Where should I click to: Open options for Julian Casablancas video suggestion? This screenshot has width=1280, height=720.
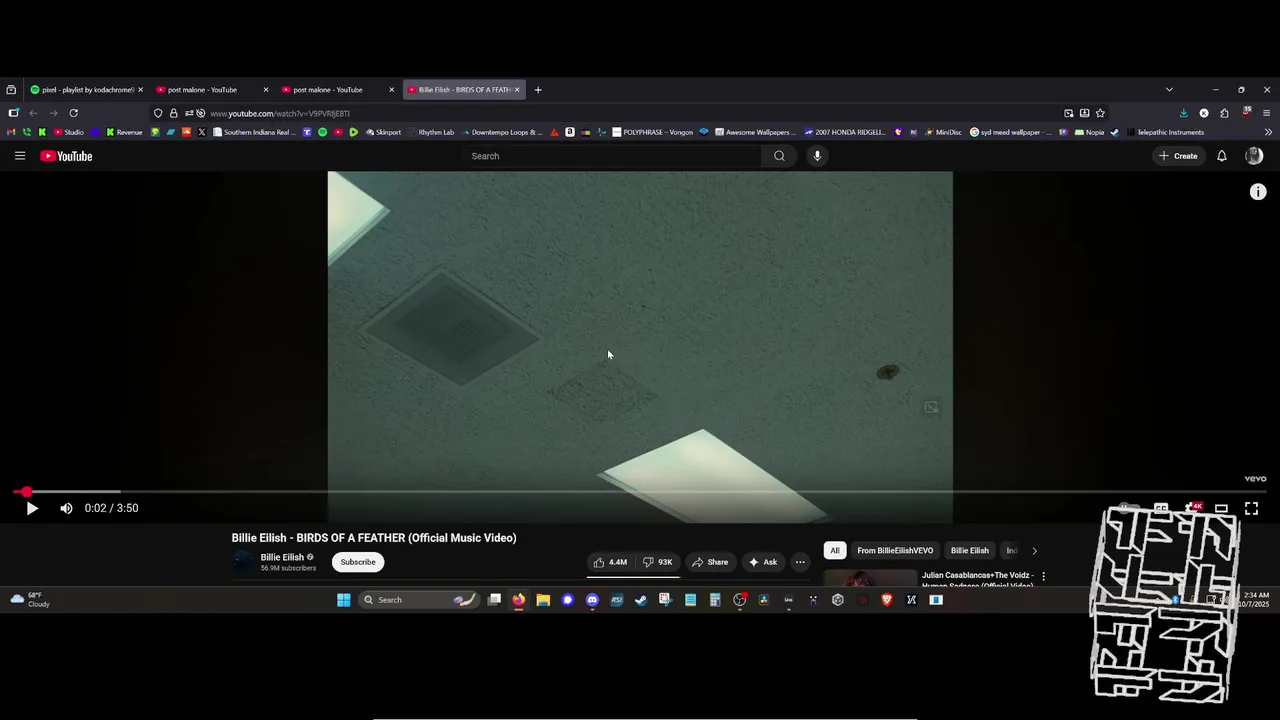(1043, 576)
